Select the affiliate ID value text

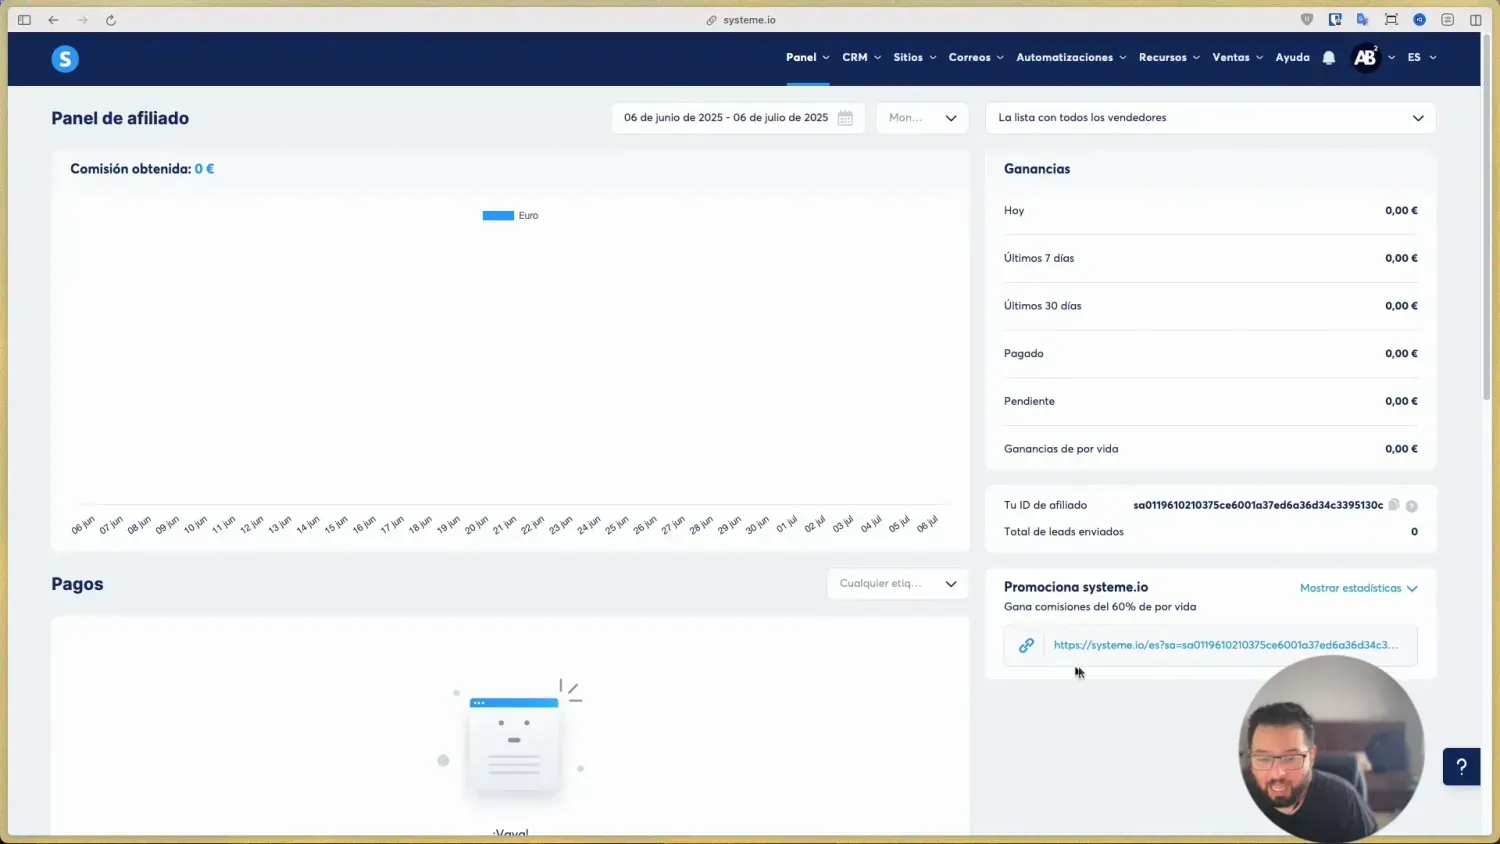coord(1257,505)
